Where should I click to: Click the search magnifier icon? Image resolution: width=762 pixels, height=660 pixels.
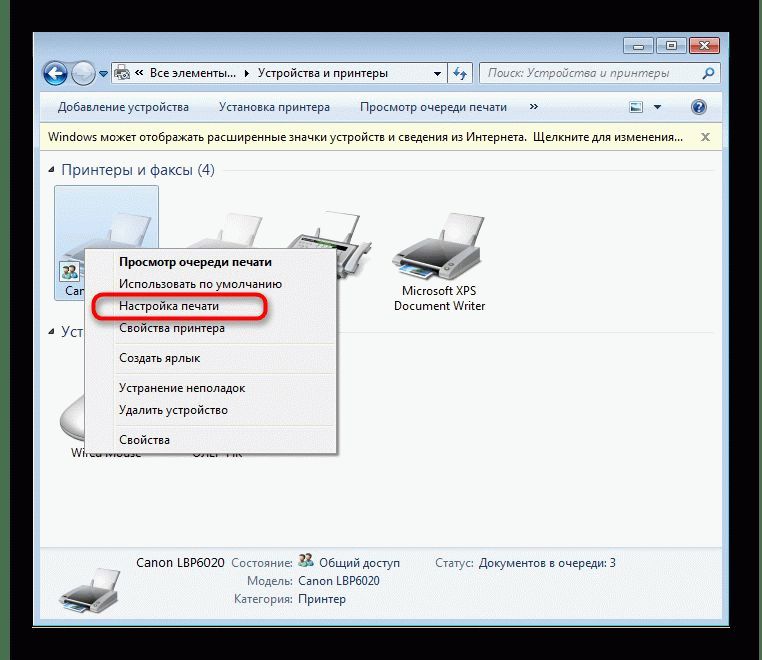point(708,73)
